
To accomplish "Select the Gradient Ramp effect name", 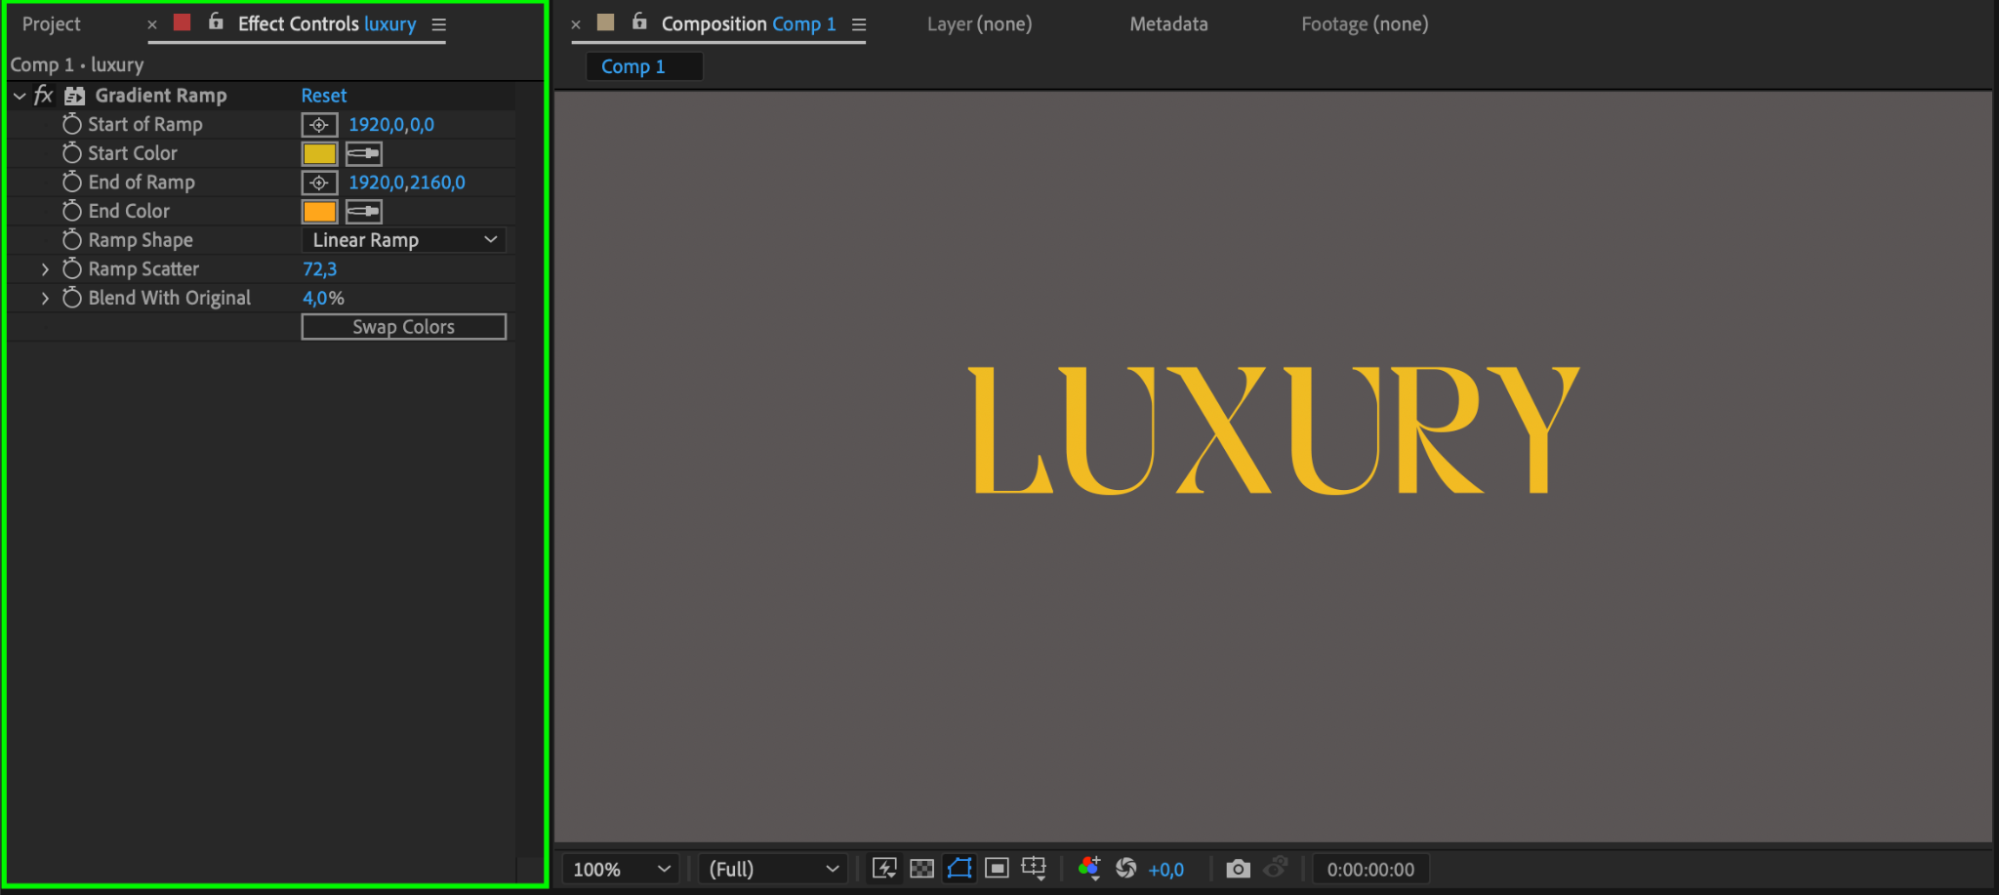I will pyautogui.click(x=161, y=96).
